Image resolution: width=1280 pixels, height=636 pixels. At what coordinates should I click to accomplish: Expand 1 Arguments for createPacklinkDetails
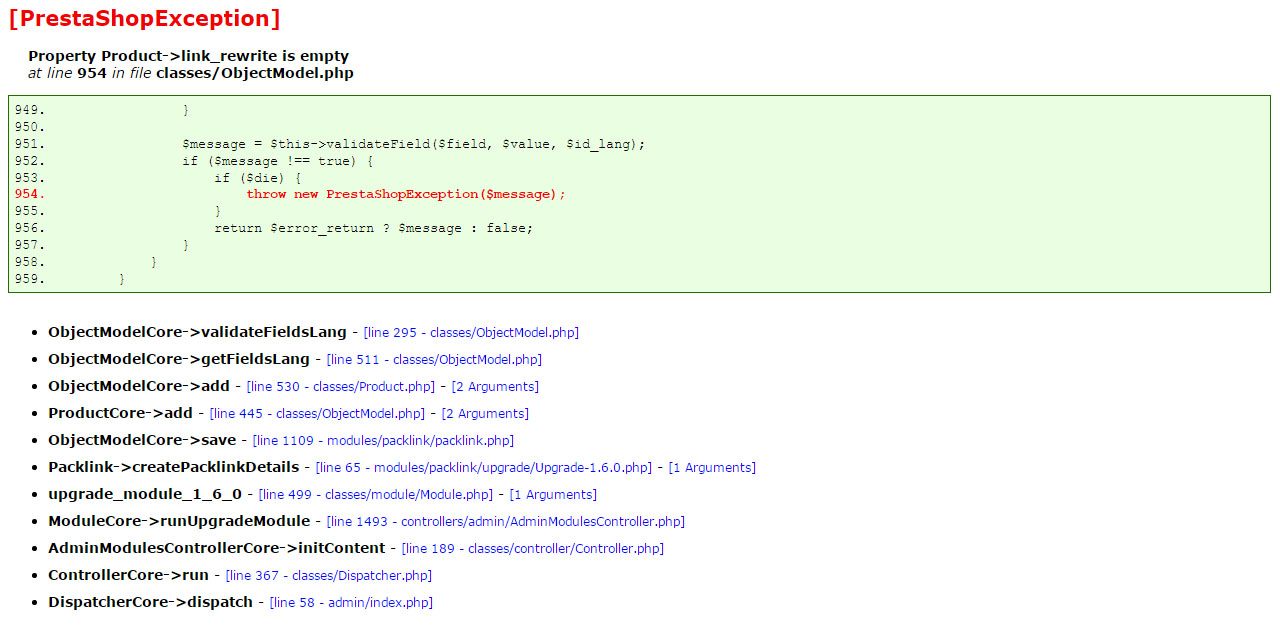(712, 467)
